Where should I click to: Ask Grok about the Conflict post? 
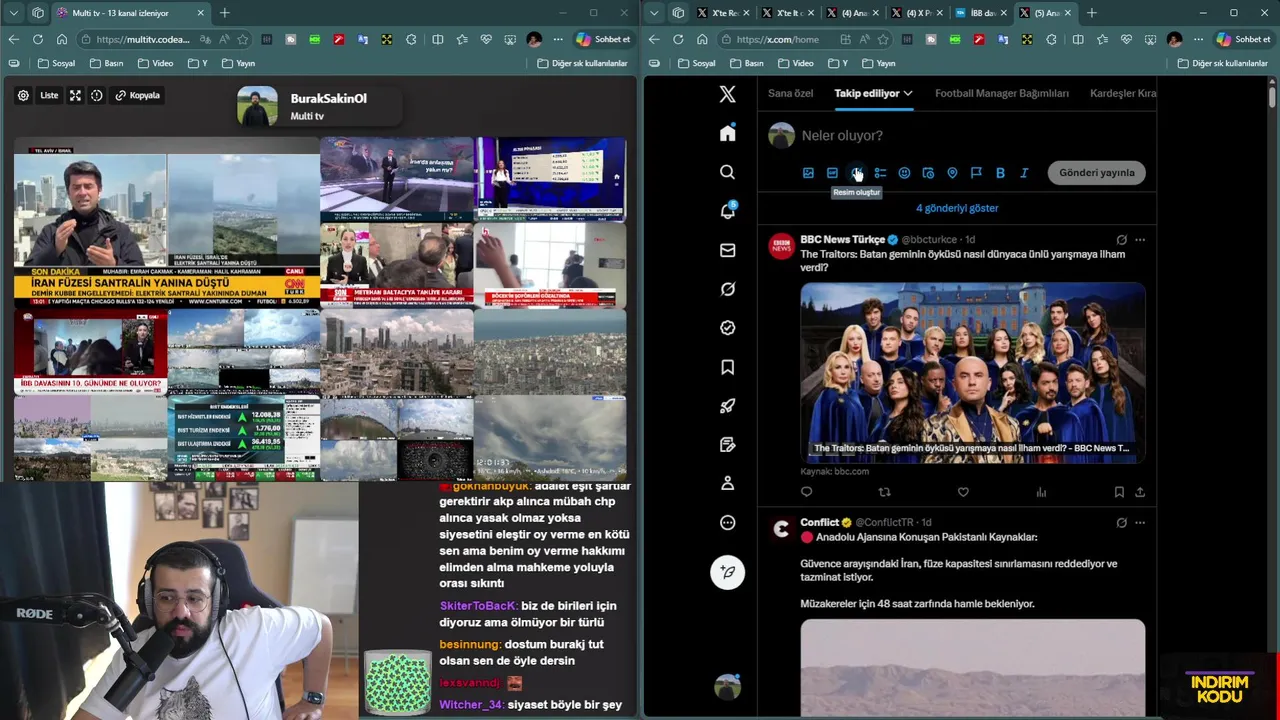[x=1121, y=523]
